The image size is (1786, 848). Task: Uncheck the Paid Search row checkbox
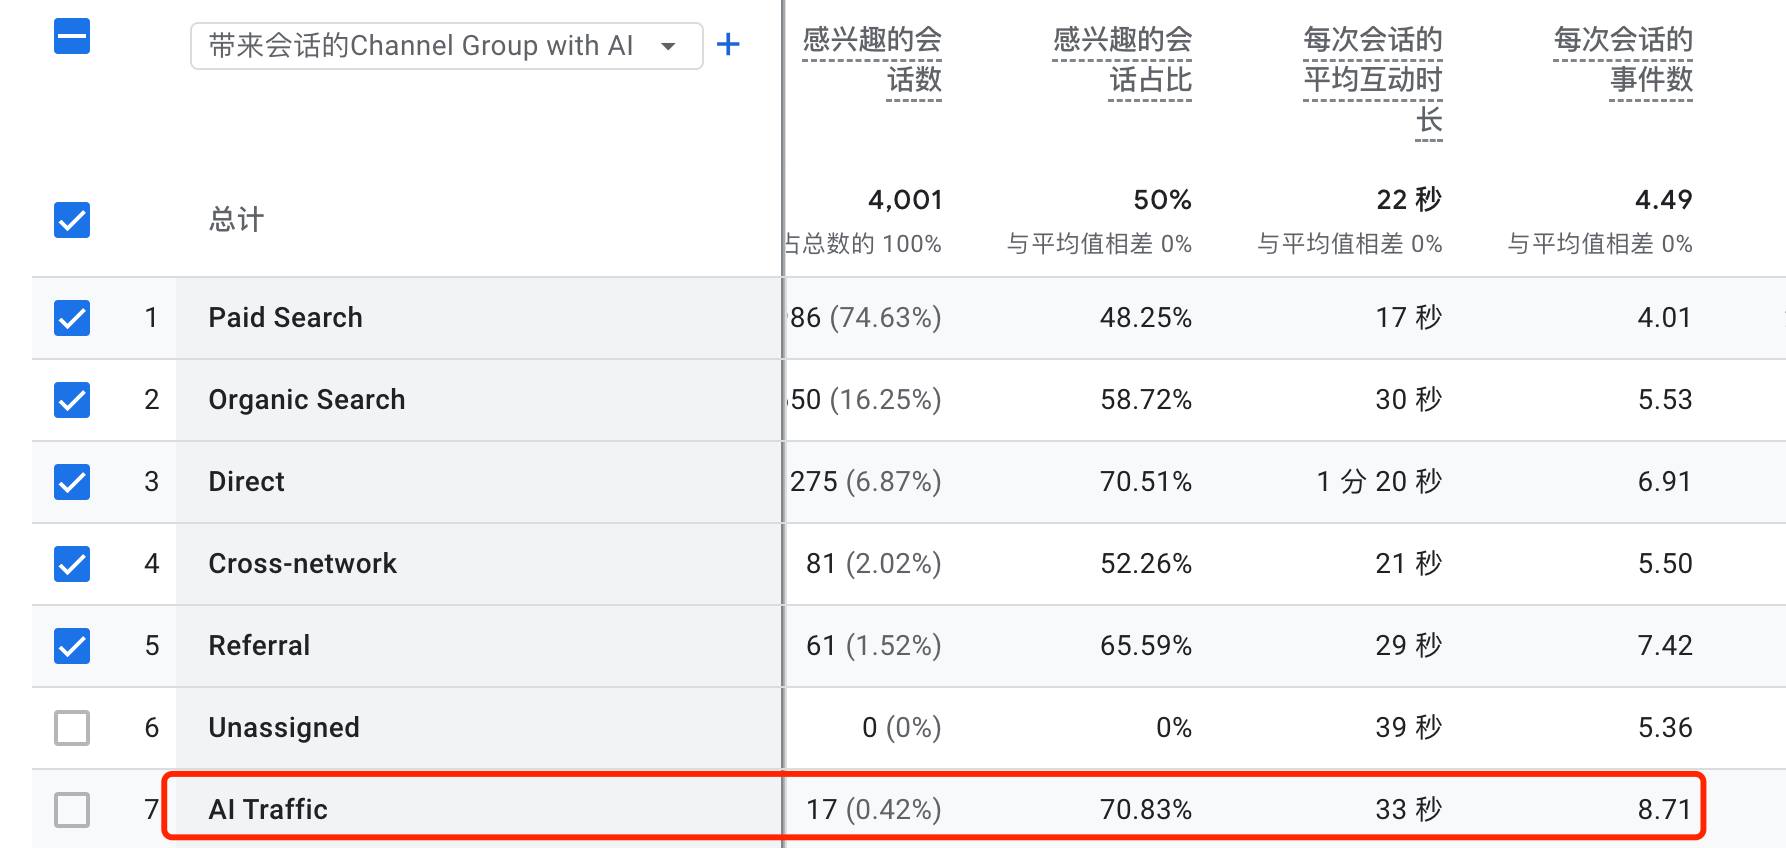[x=71, y=318]
